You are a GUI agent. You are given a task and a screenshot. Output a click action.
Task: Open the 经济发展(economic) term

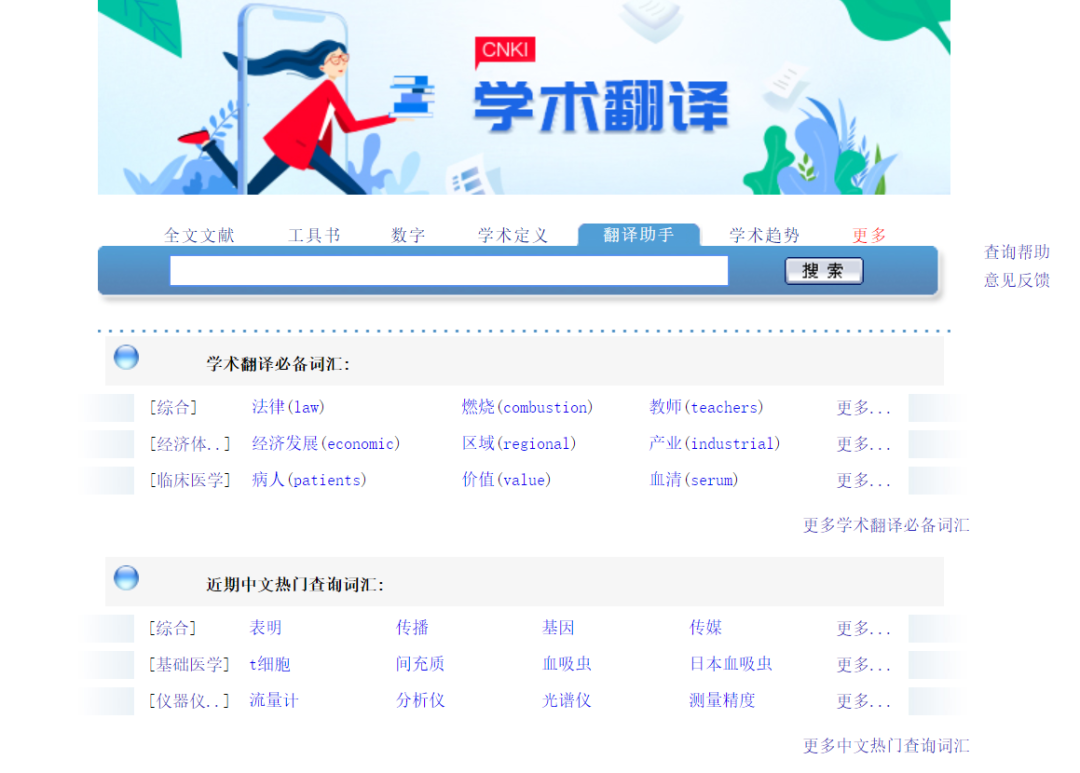pyautogui.click(x=326, y=444)
